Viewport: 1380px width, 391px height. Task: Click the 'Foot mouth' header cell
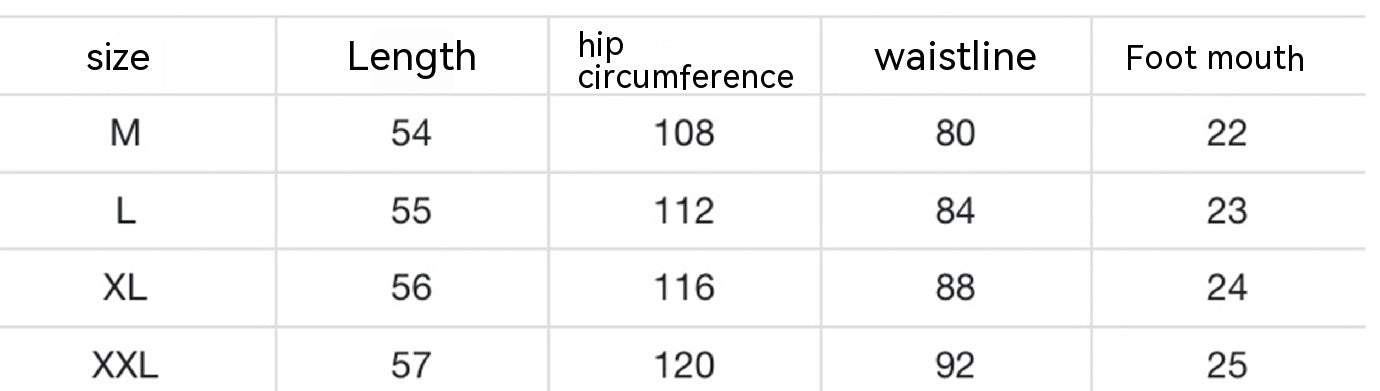pos(1215,58)
